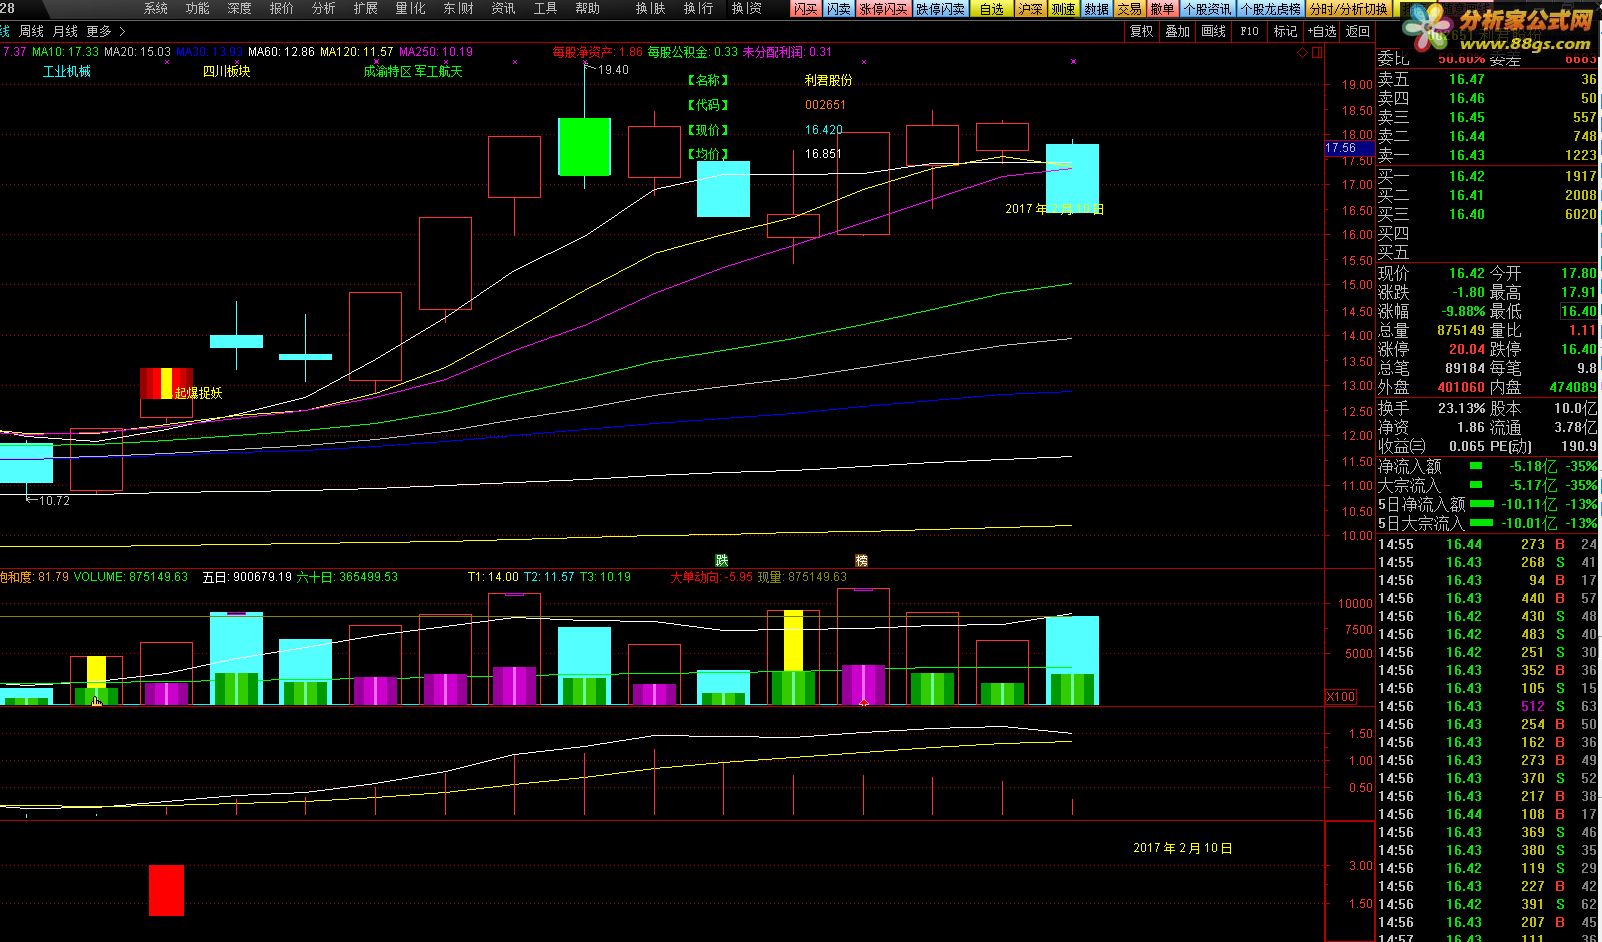Open 个股龙虎榜 ranking
The height and width of the screenshot is (942, 1602).
point(1271,9)
